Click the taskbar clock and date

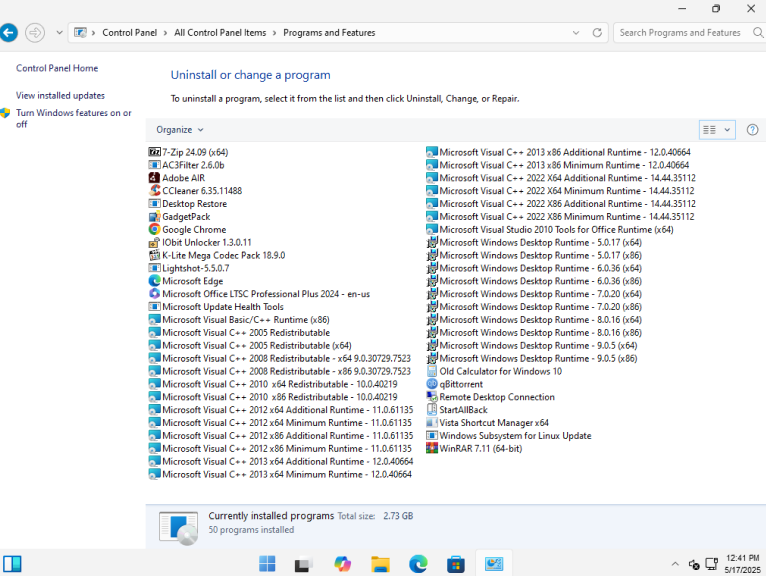click(742, 564)
